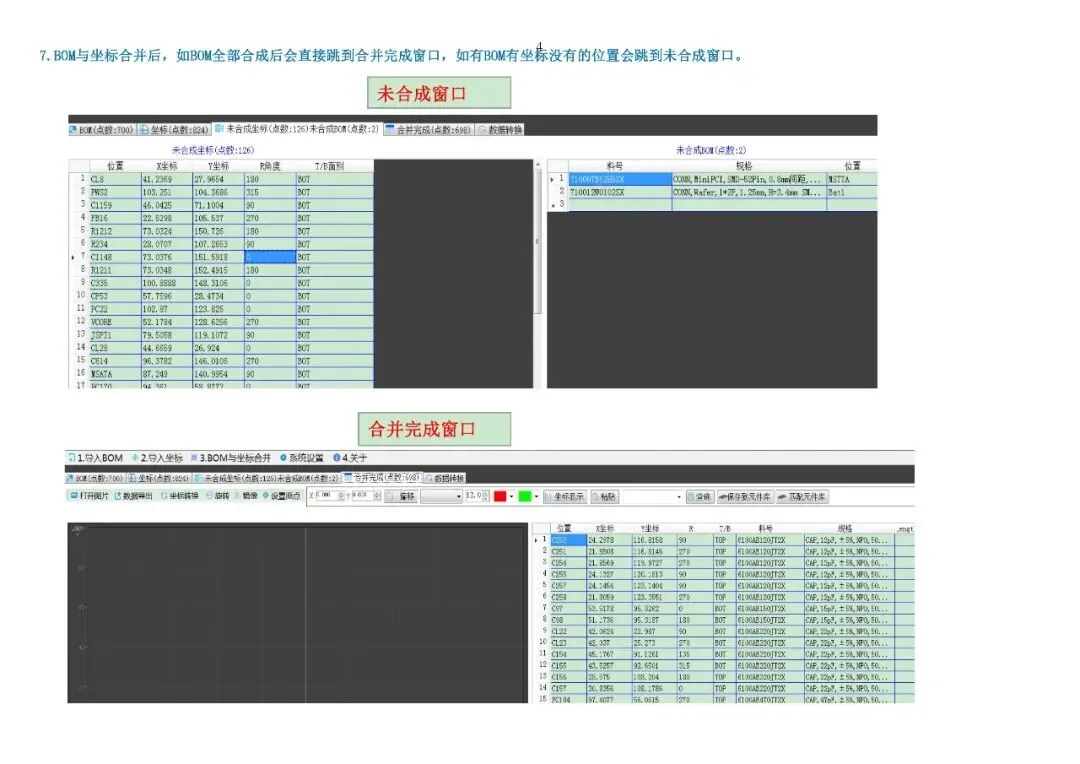This screenshot has width=1080, height=764.
Task: Select 数据转换 tab in 合并完成窗口 screenshot
Action: [445, 478]
